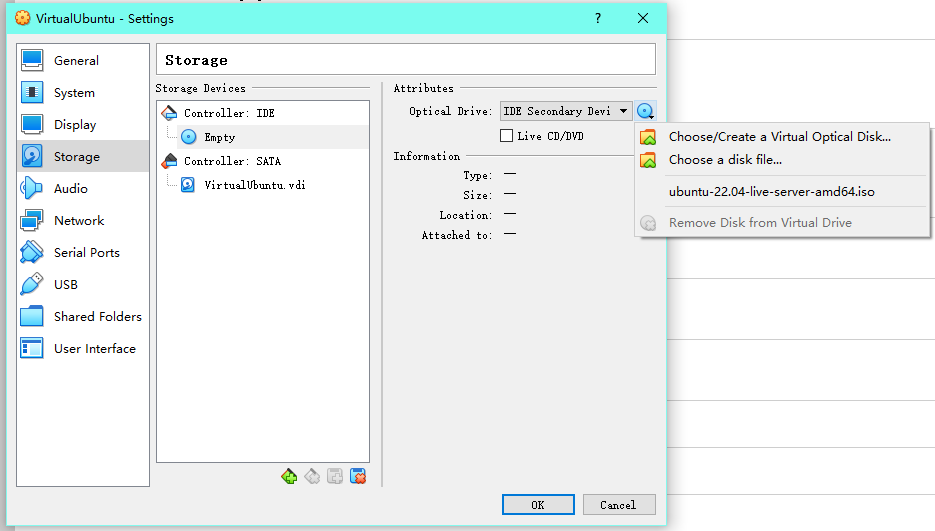Click the Choose a disk file icon
Image resolution: width=935 pixels, height=531 pixels.
(x=648, y=160)
